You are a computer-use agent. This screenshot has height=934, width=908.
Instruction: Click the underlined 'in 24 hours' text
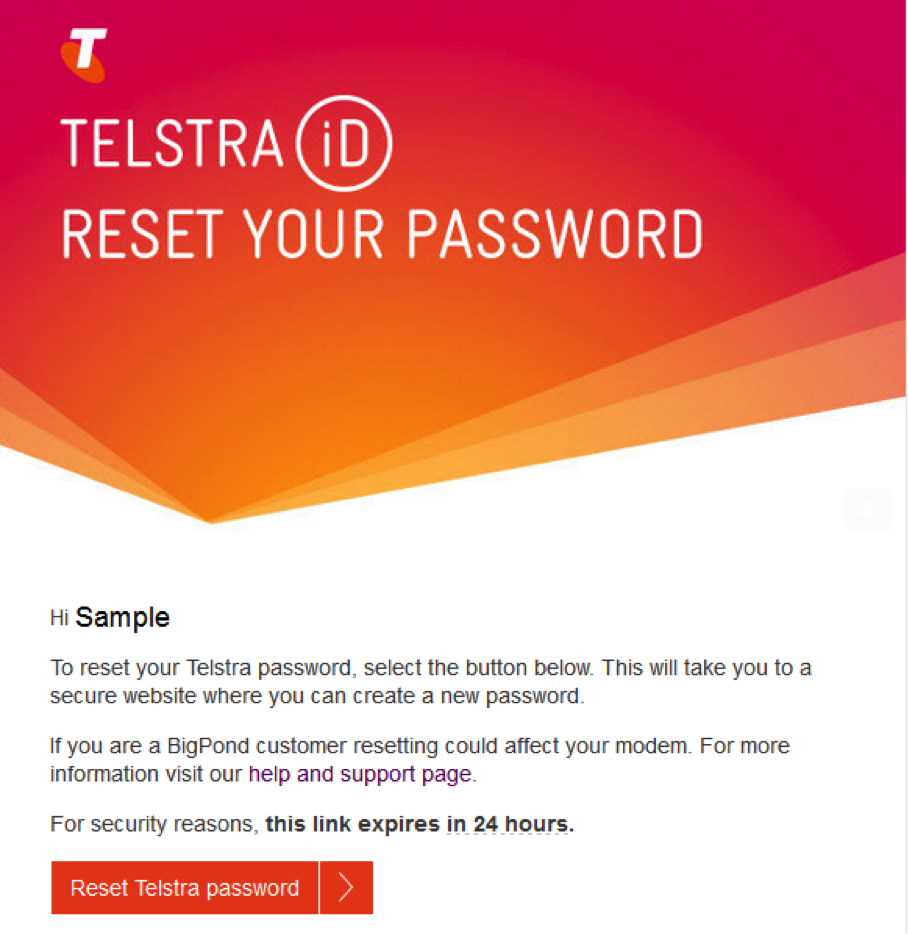click(x=510, y=825)
